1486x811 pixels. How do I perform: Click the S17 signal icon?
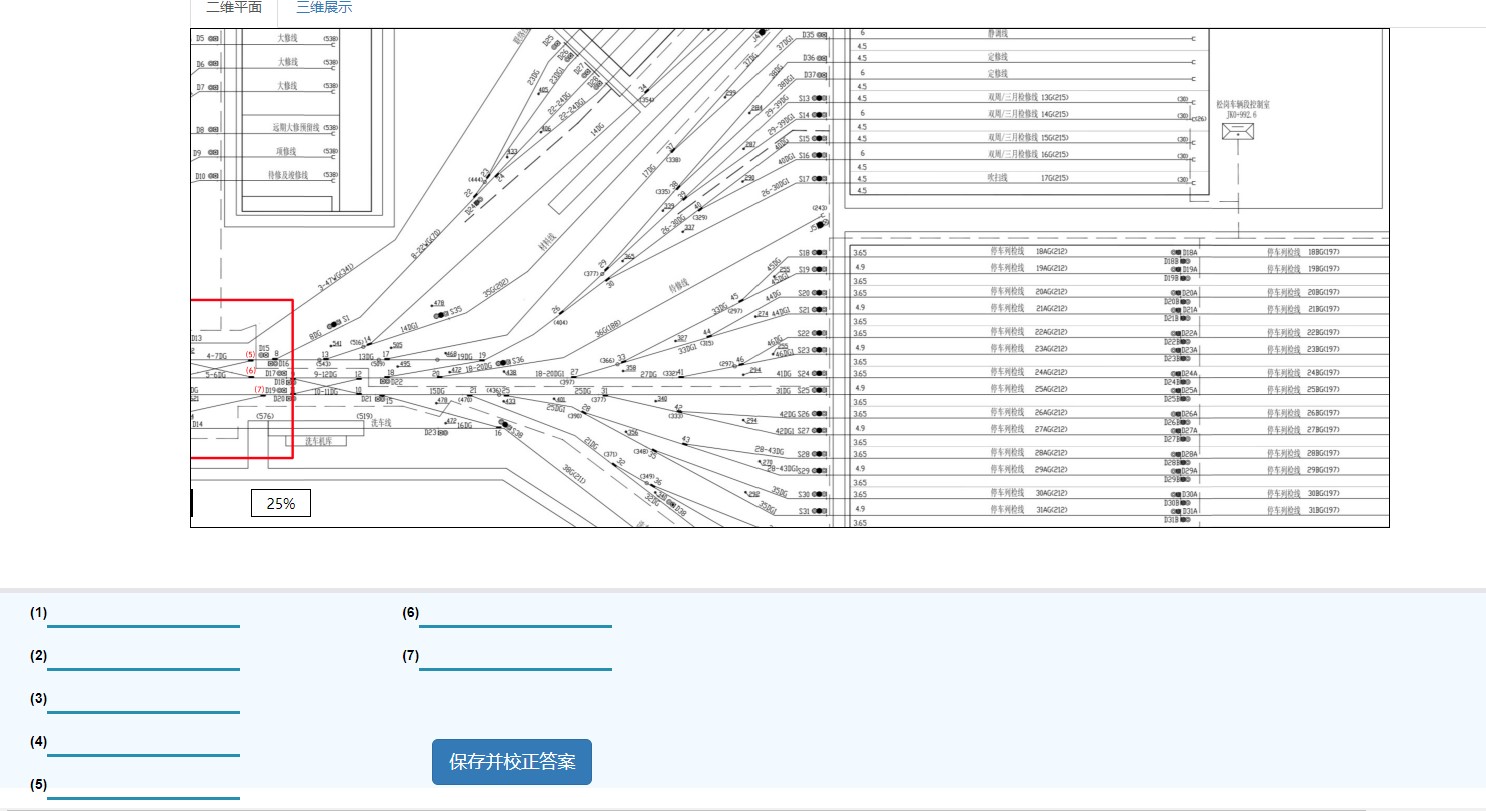click(820, 179)
